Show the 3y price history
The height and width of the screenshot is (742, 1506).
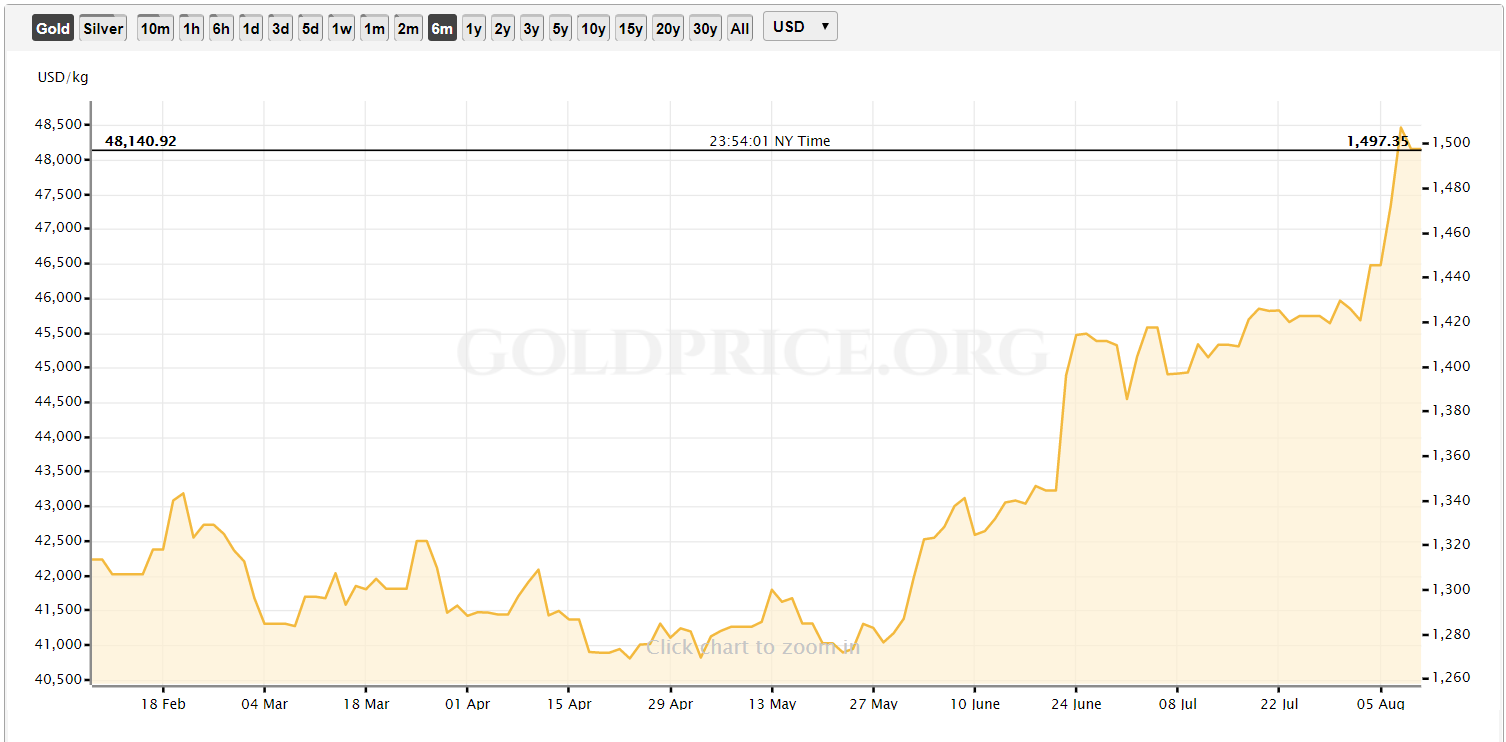pyautogui.click(x=532, y=28)
